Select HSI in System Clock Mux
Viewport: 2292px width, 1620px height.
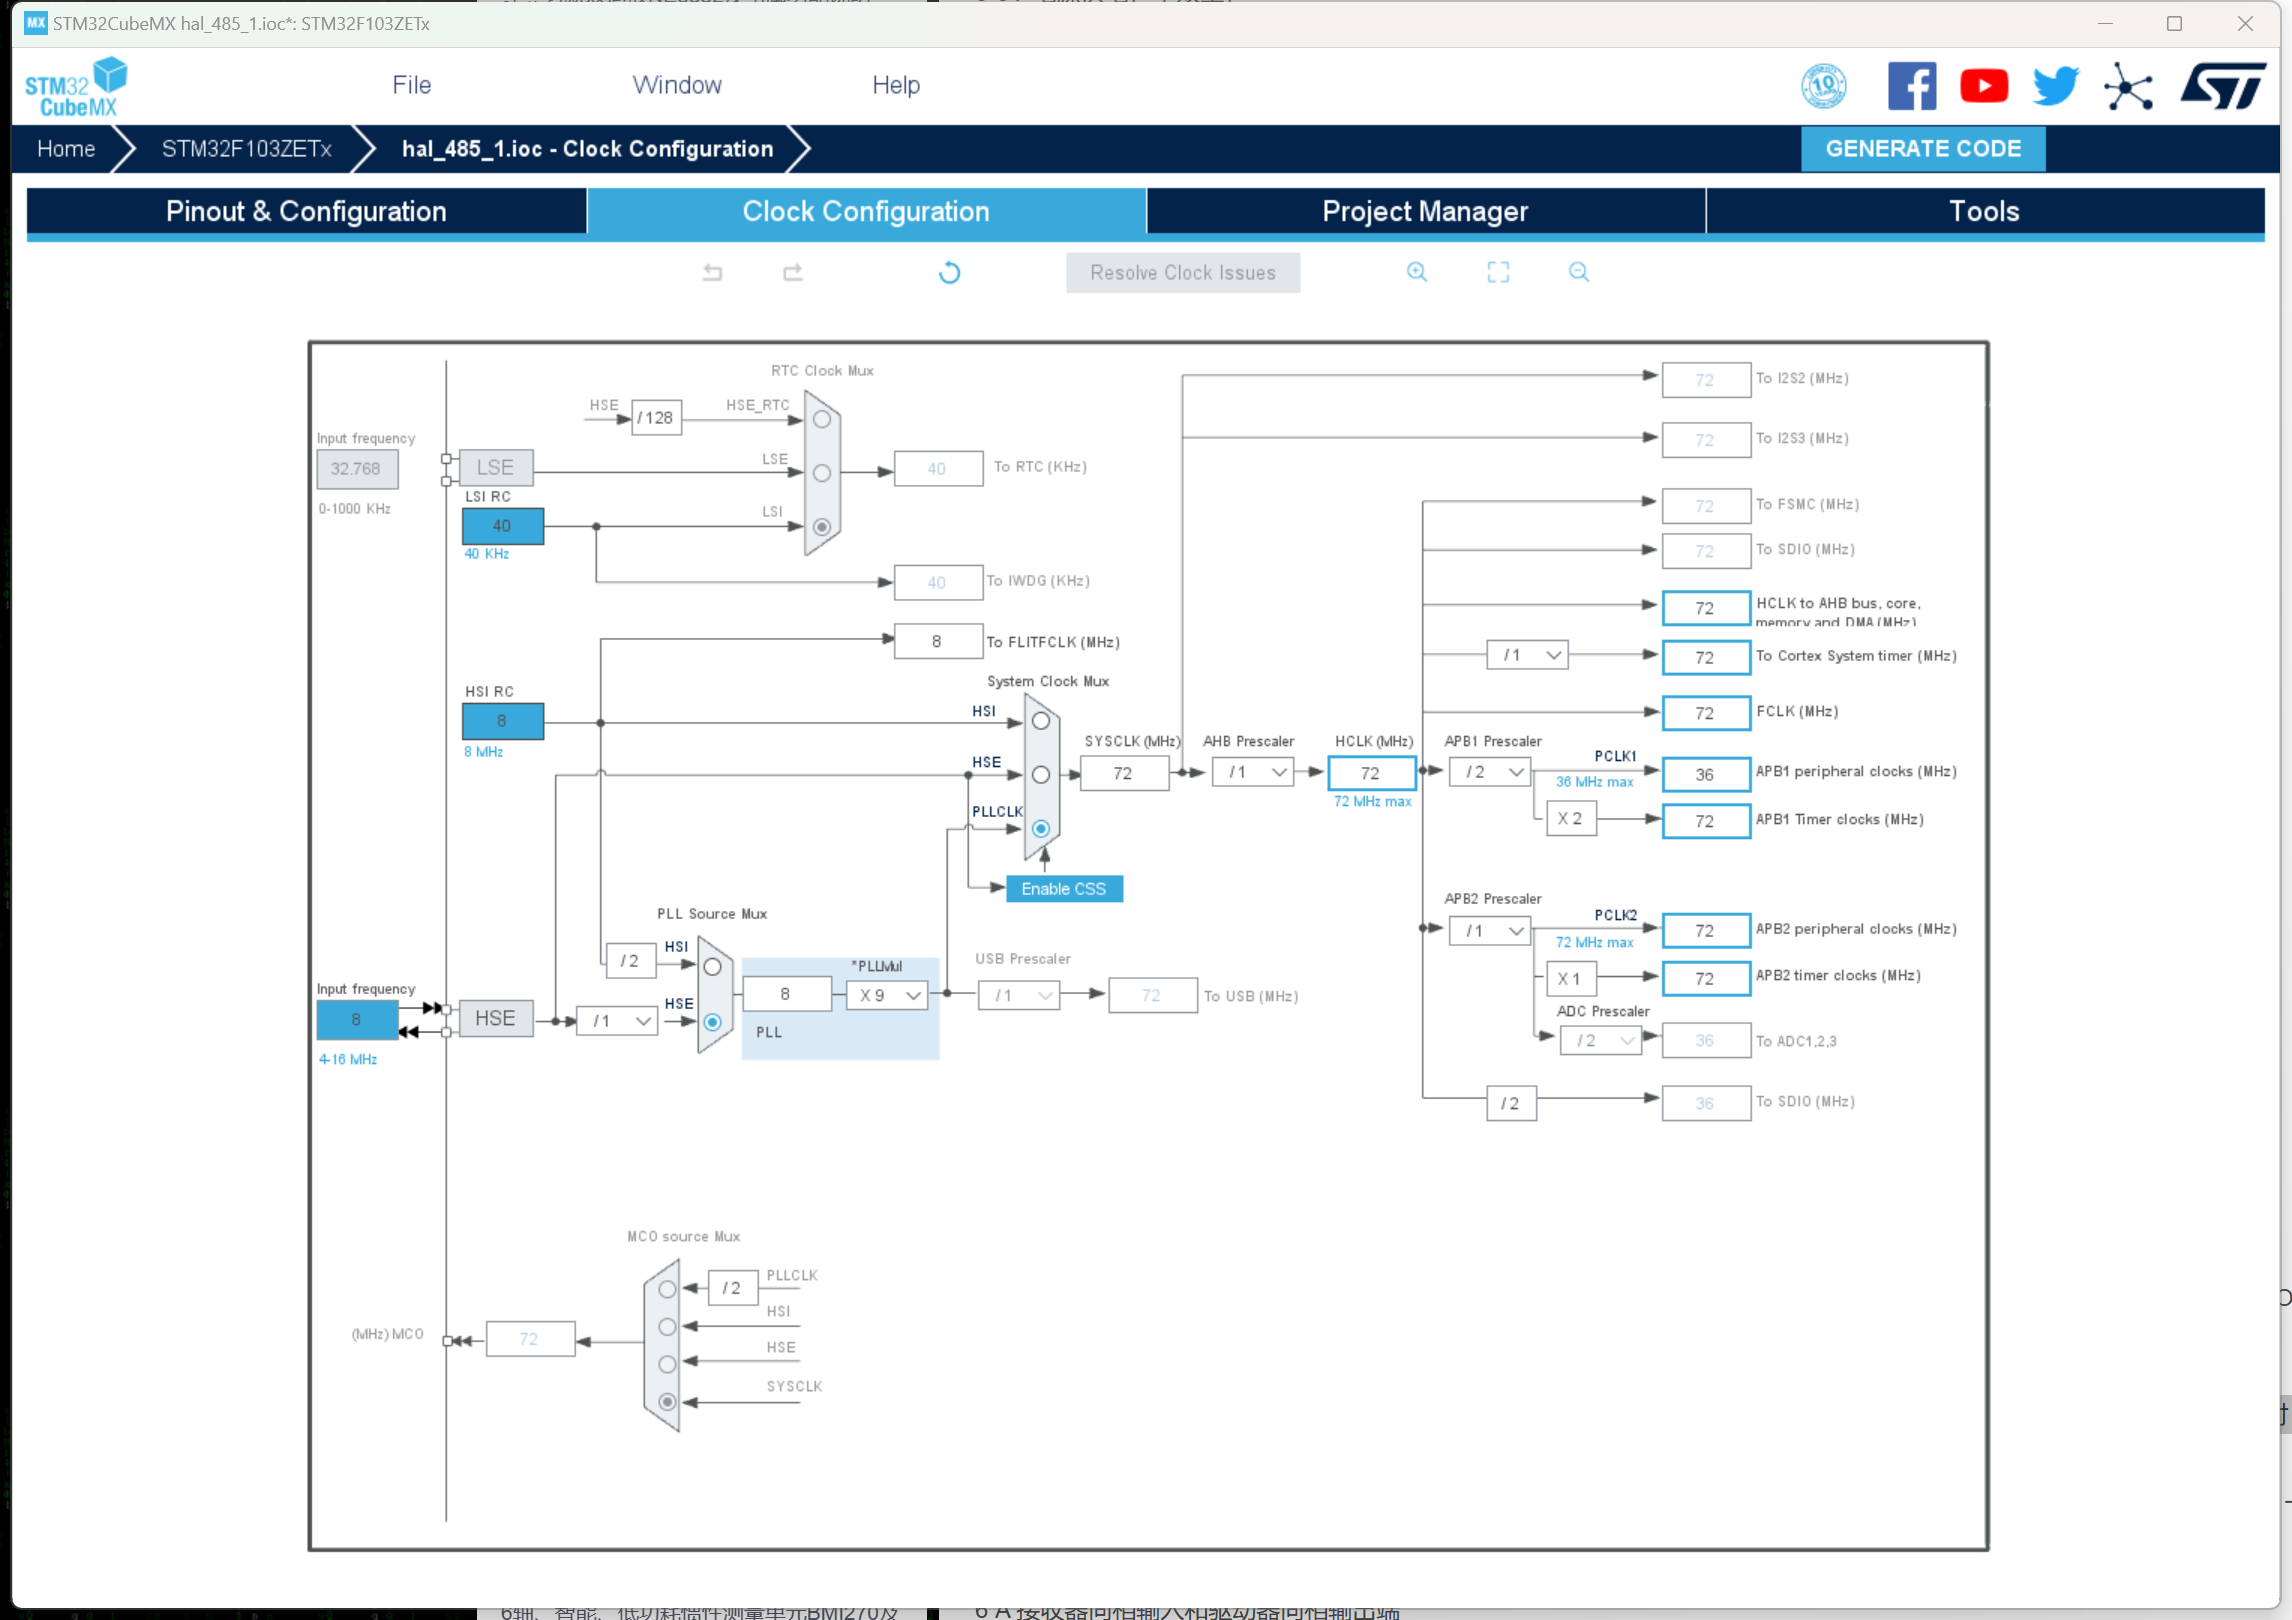(1040, 721)
